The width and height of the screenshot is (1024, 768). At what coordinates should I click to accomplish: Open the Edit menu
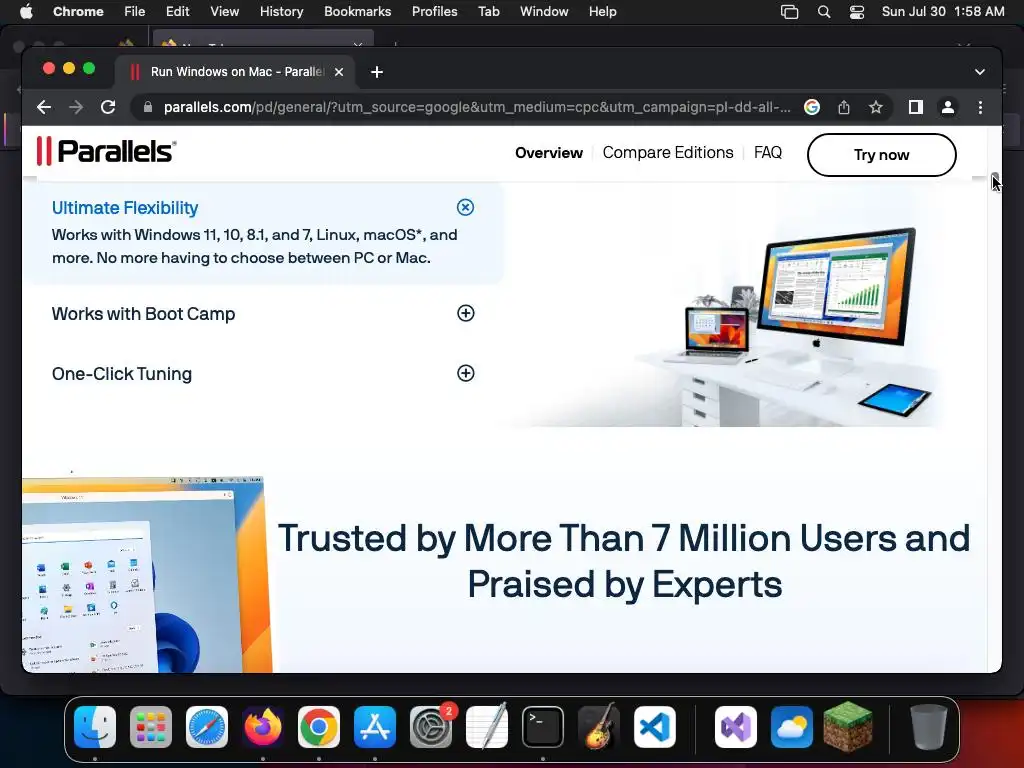(177, 12)
